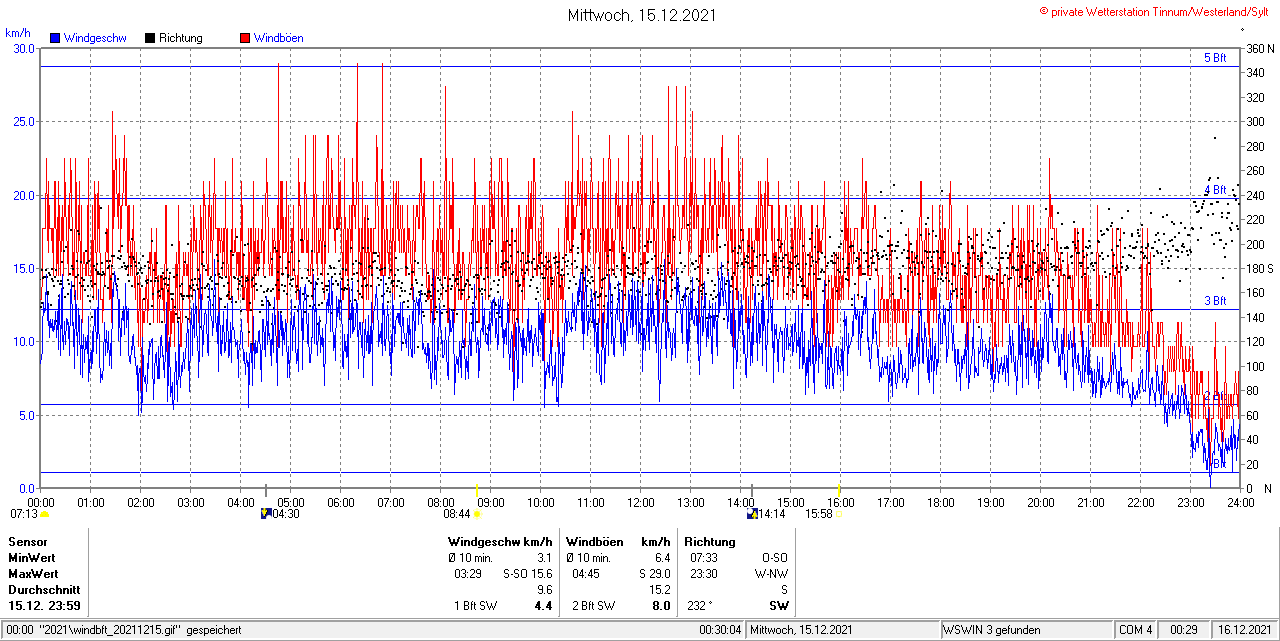
Task: Click the max wind speed entry S-SO 15.6
Action: 528,574
